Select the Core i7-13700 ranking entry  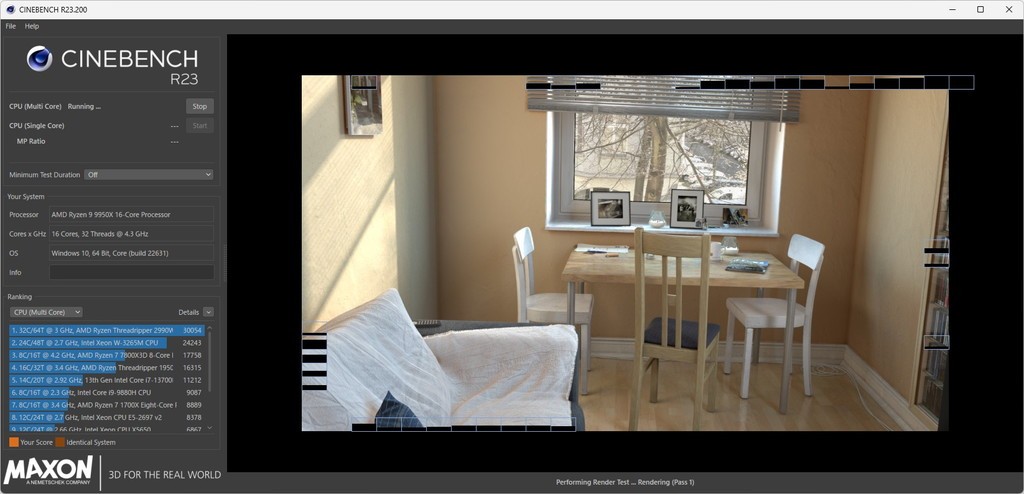pyautogui.click(x=106, y=380)
